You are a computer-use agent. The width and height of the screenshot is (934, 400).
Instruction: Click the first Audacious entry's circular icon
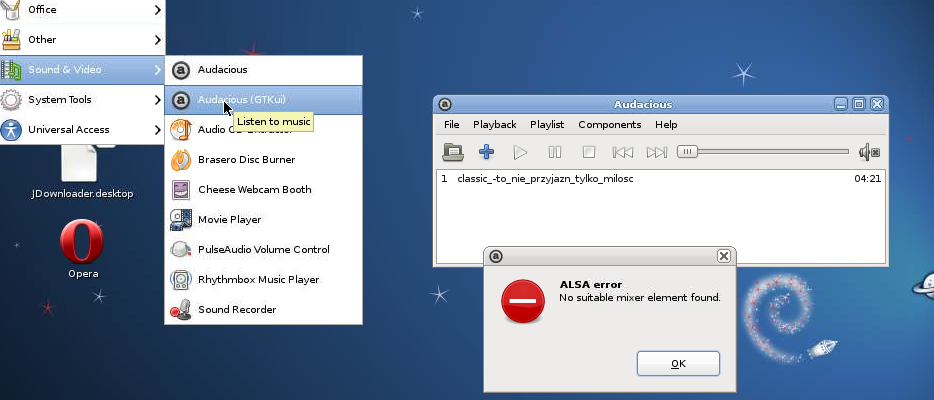tap(180, 70)
